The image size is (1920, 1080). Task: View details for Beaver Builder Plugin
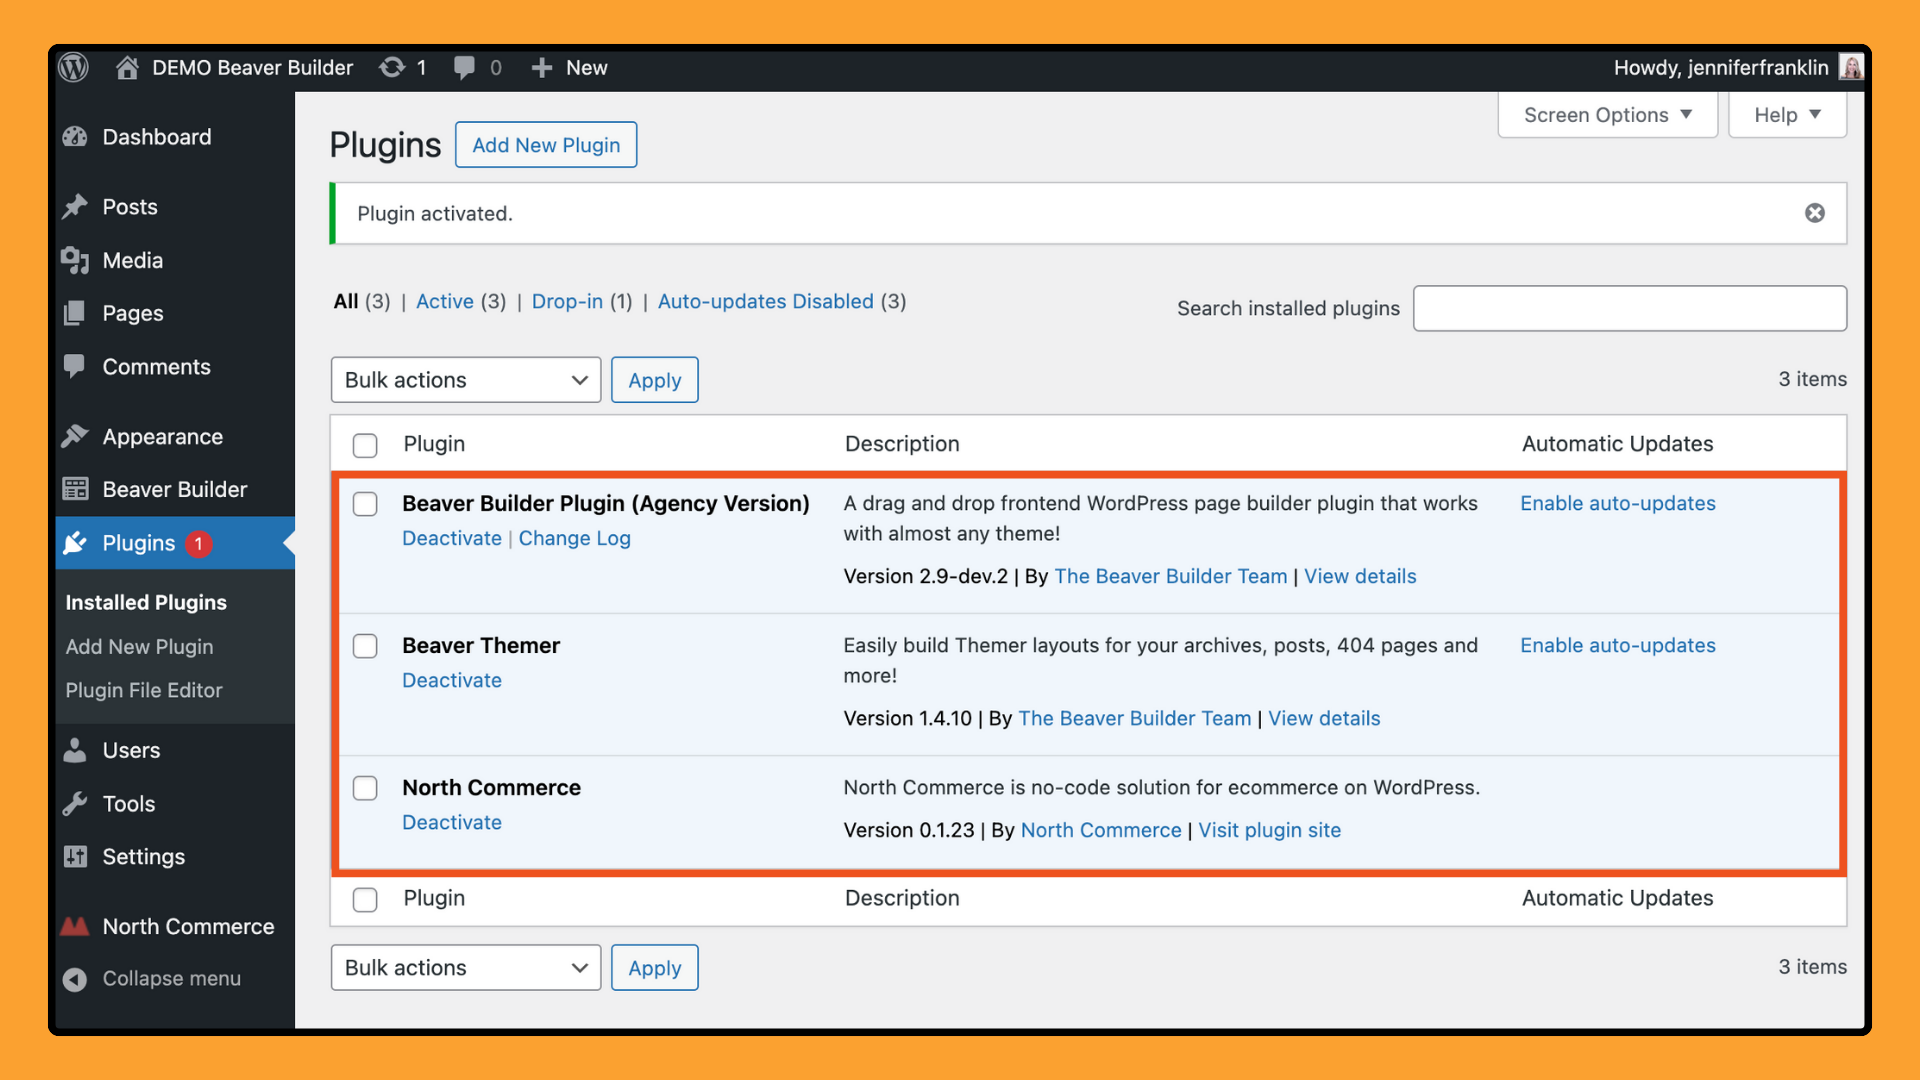(1360, 576)
